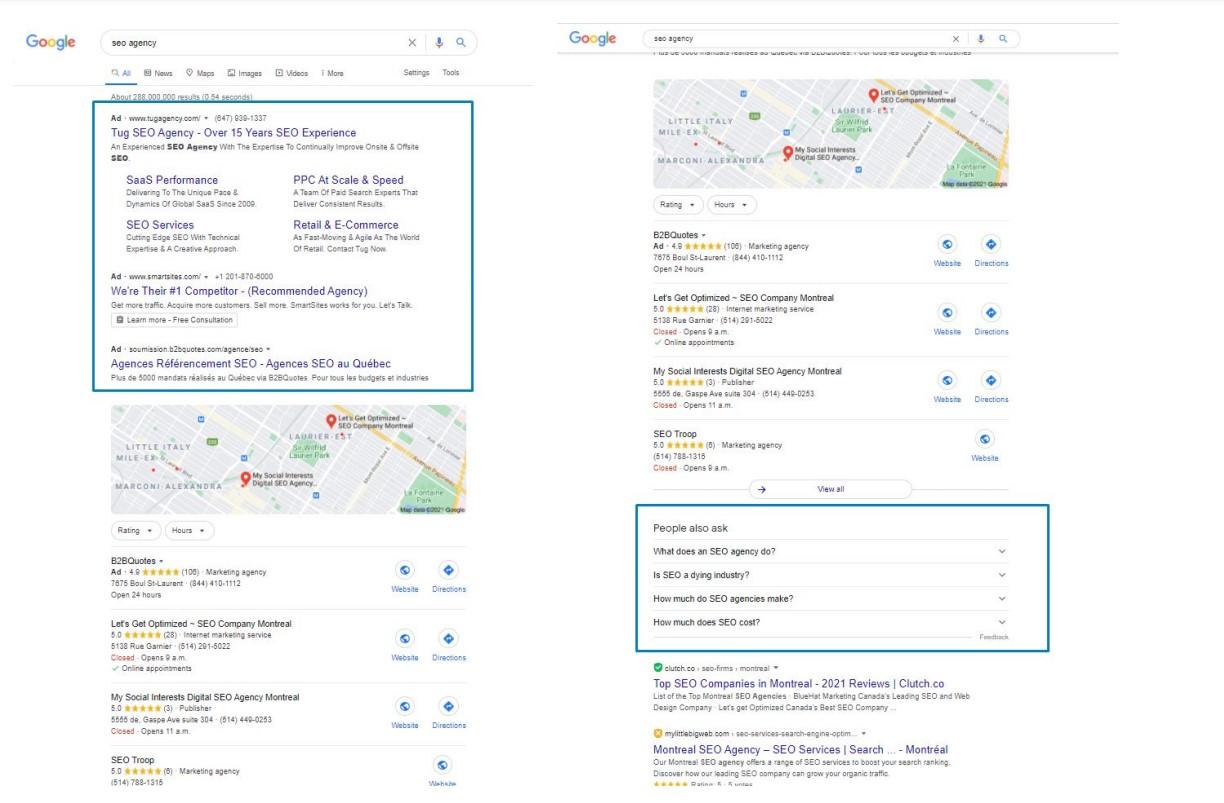
Task: Expand "What does an SEO agency do?"
Action: point(830,551)
